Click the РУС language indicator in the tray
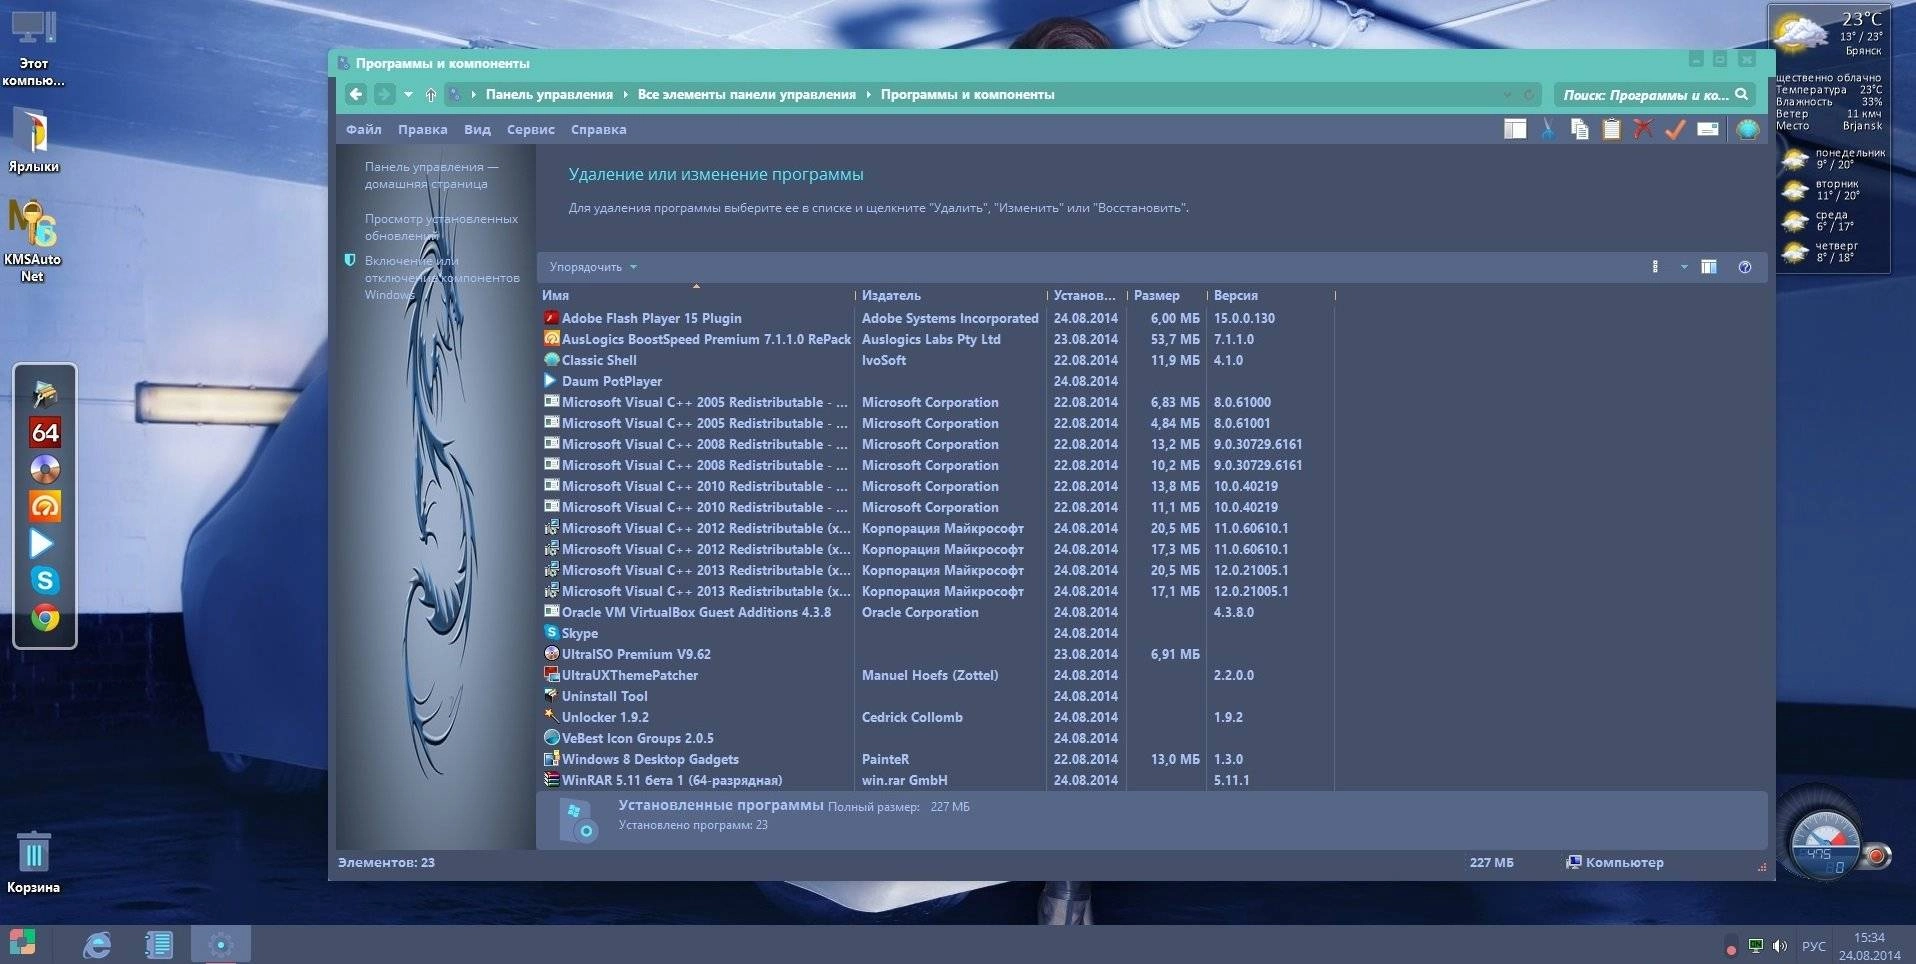 1813,946
